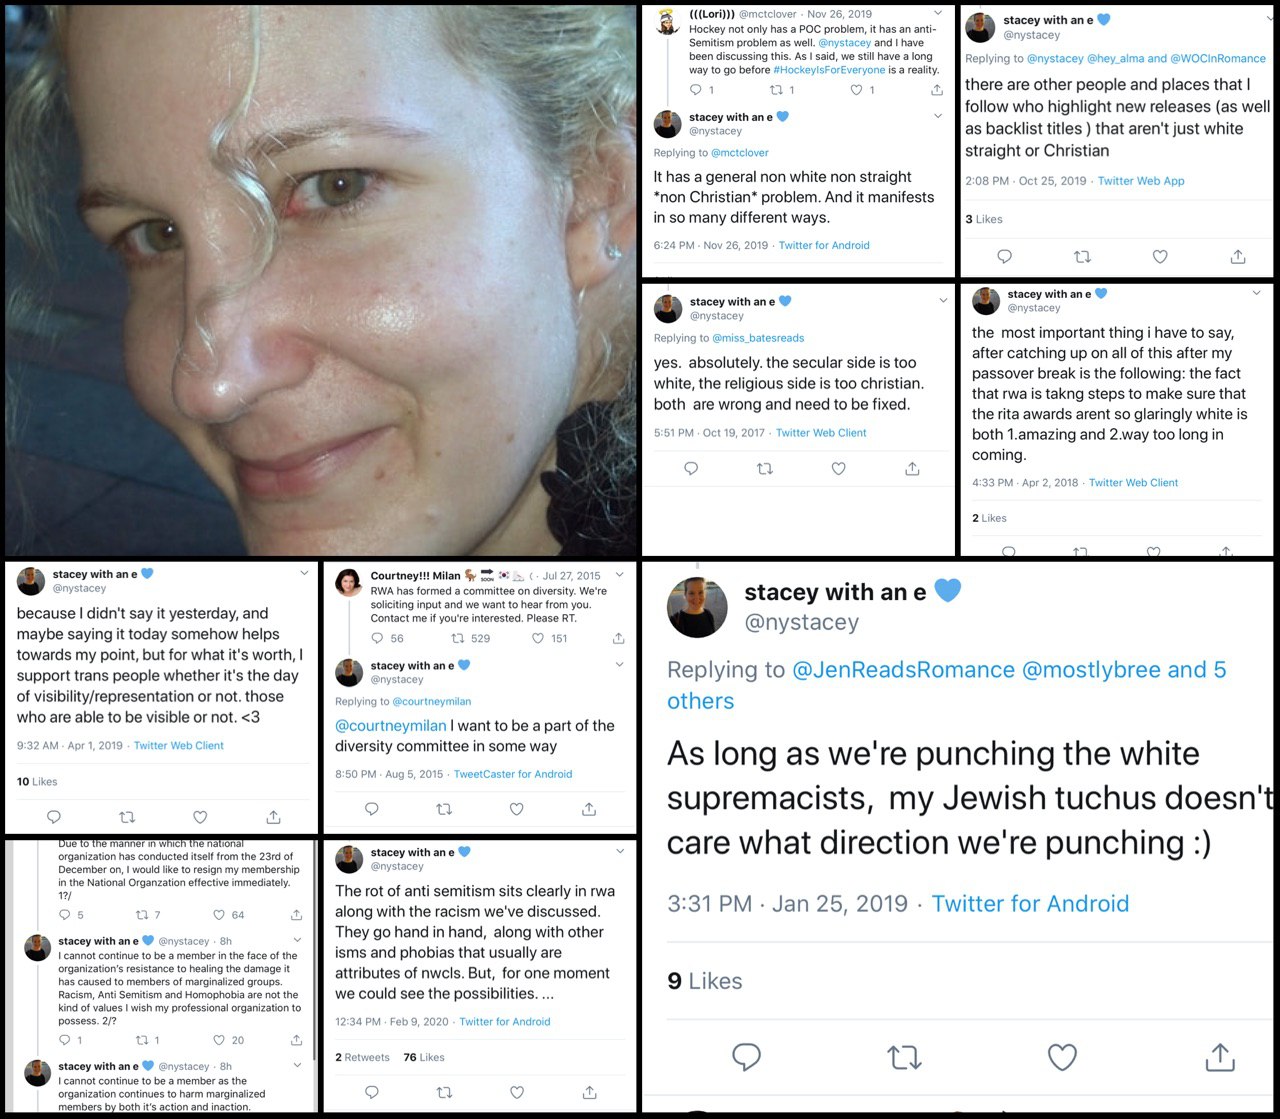Retweet the "support trans people" tweet
The image size is (1280, 1119).
127,817
